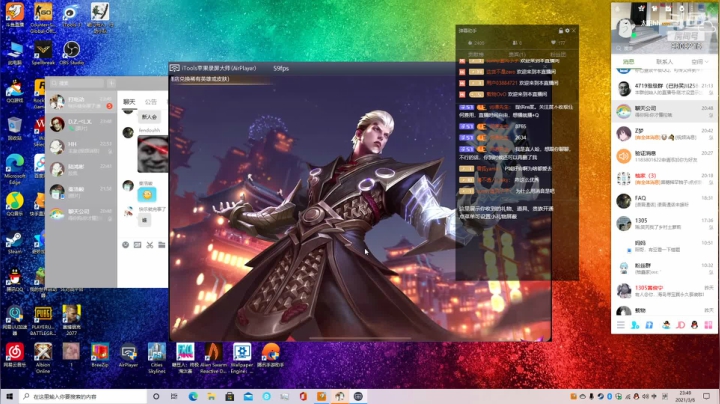Switch to the 联系人 tab in QQ

(664, 62)
